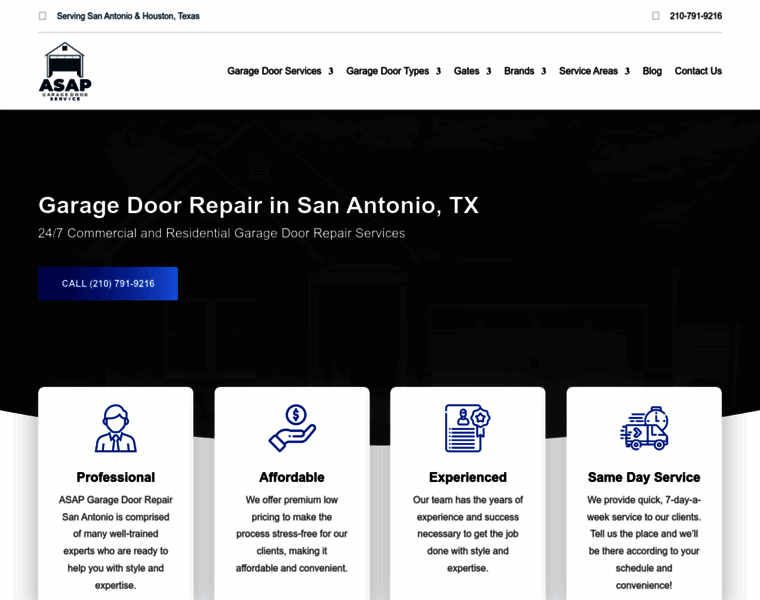760x600 pixels.
Task: Open the Brands menu item
Action: pos(519,71)
